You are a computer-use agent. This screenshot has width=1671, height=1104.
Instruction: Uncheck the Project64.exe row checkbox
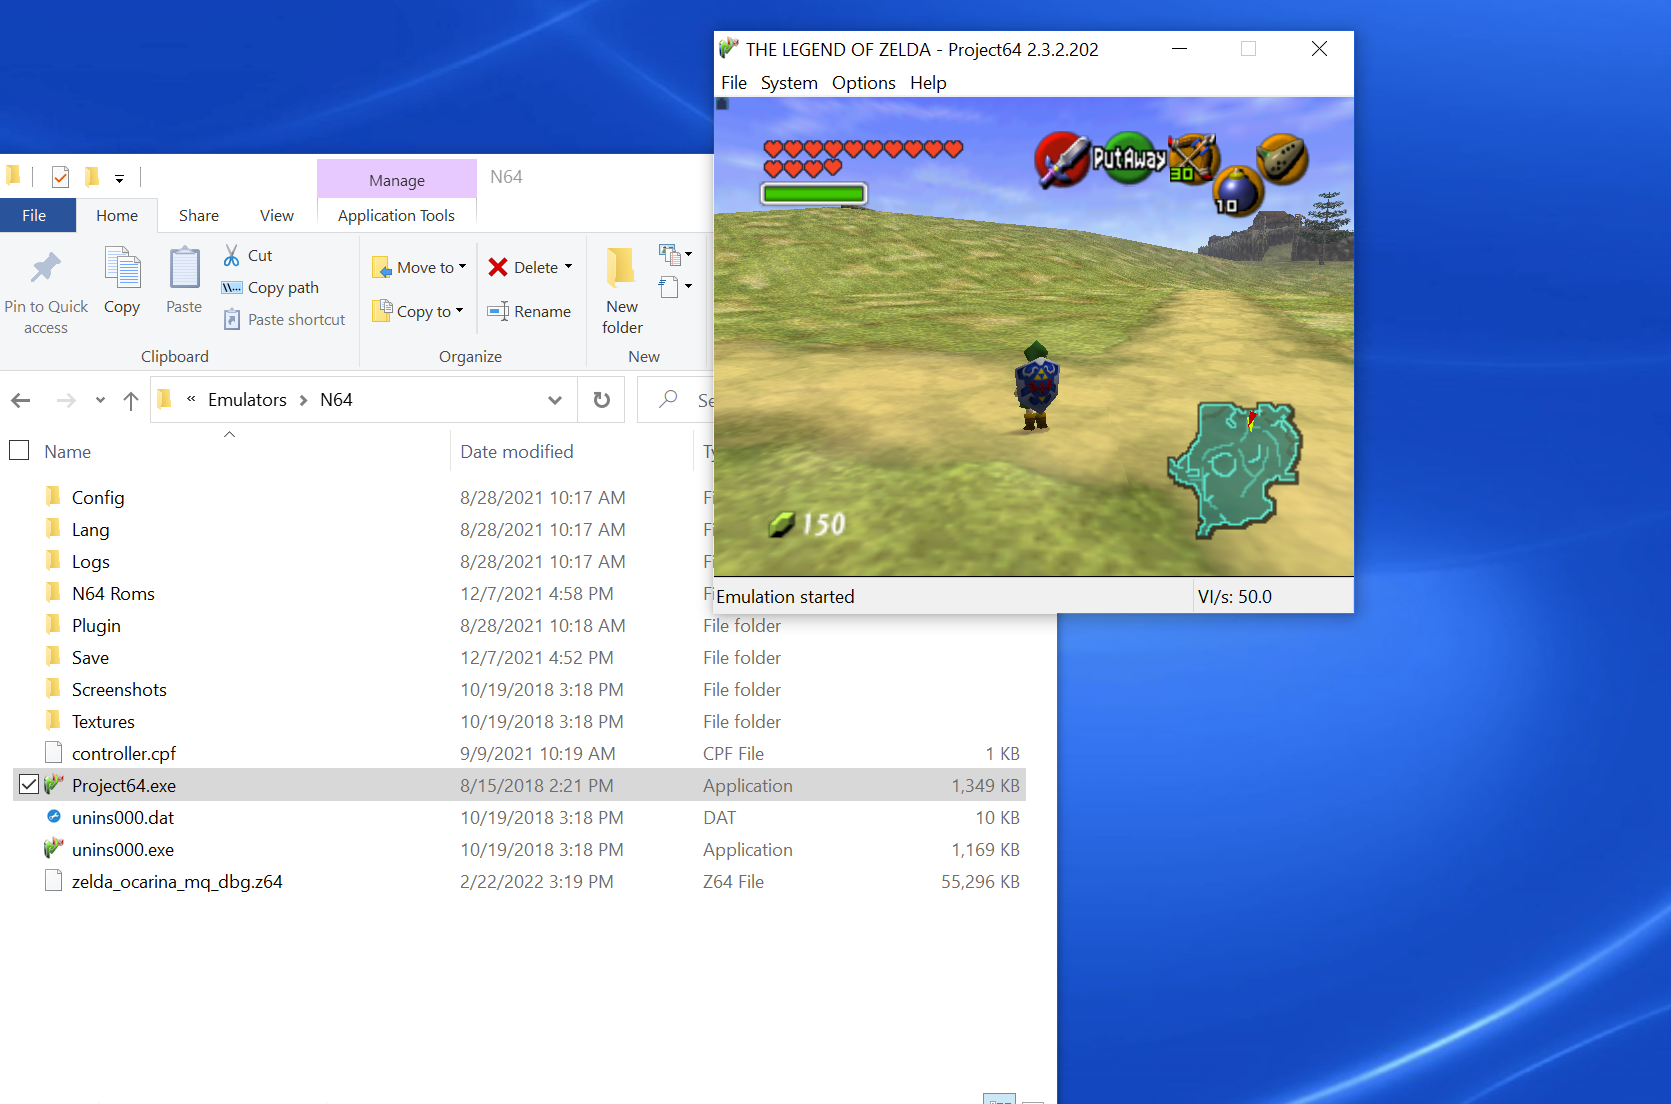click(29, 784)
